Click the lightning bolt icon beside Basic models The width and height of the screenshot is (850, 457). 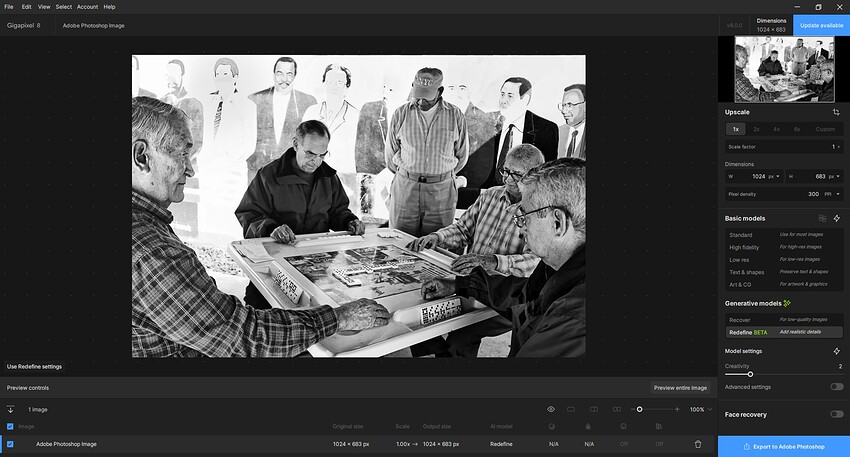coord(836,218)
